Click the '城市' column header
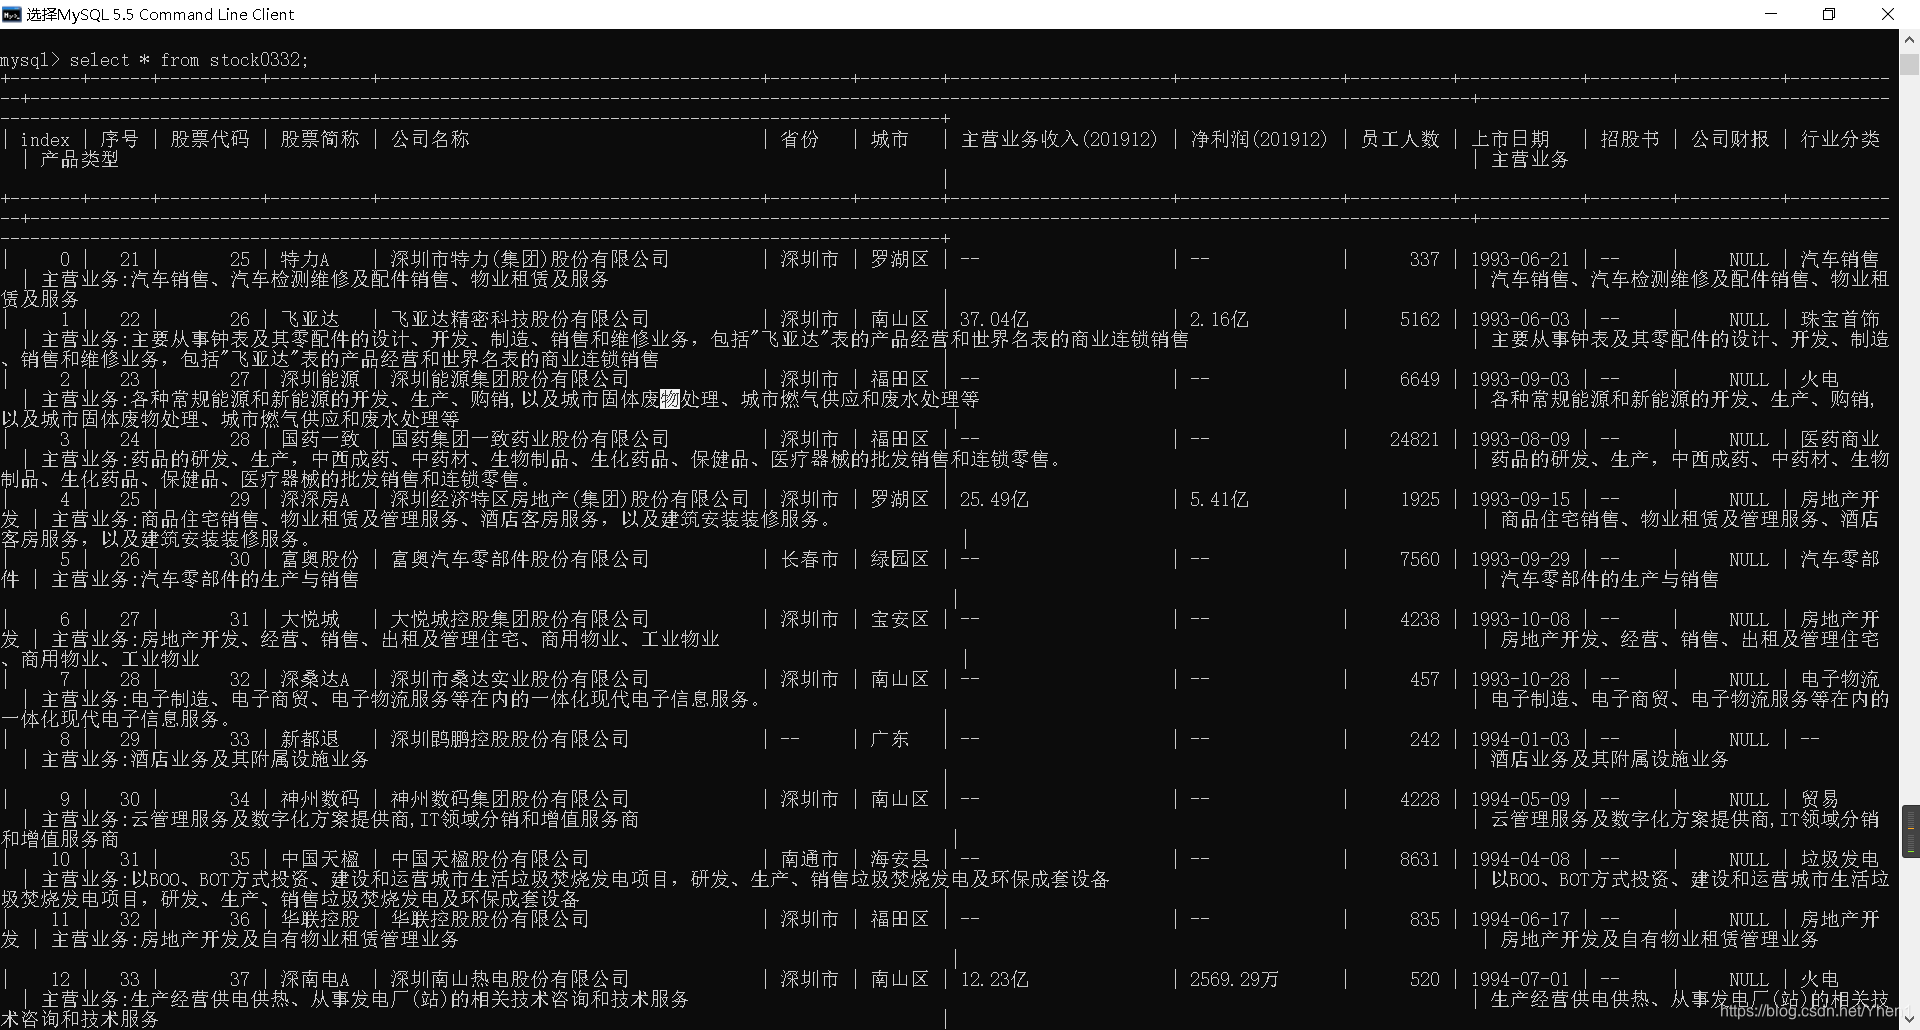Image resolution: width=1920 pixels, height=1030 pixels. (889, 139)
